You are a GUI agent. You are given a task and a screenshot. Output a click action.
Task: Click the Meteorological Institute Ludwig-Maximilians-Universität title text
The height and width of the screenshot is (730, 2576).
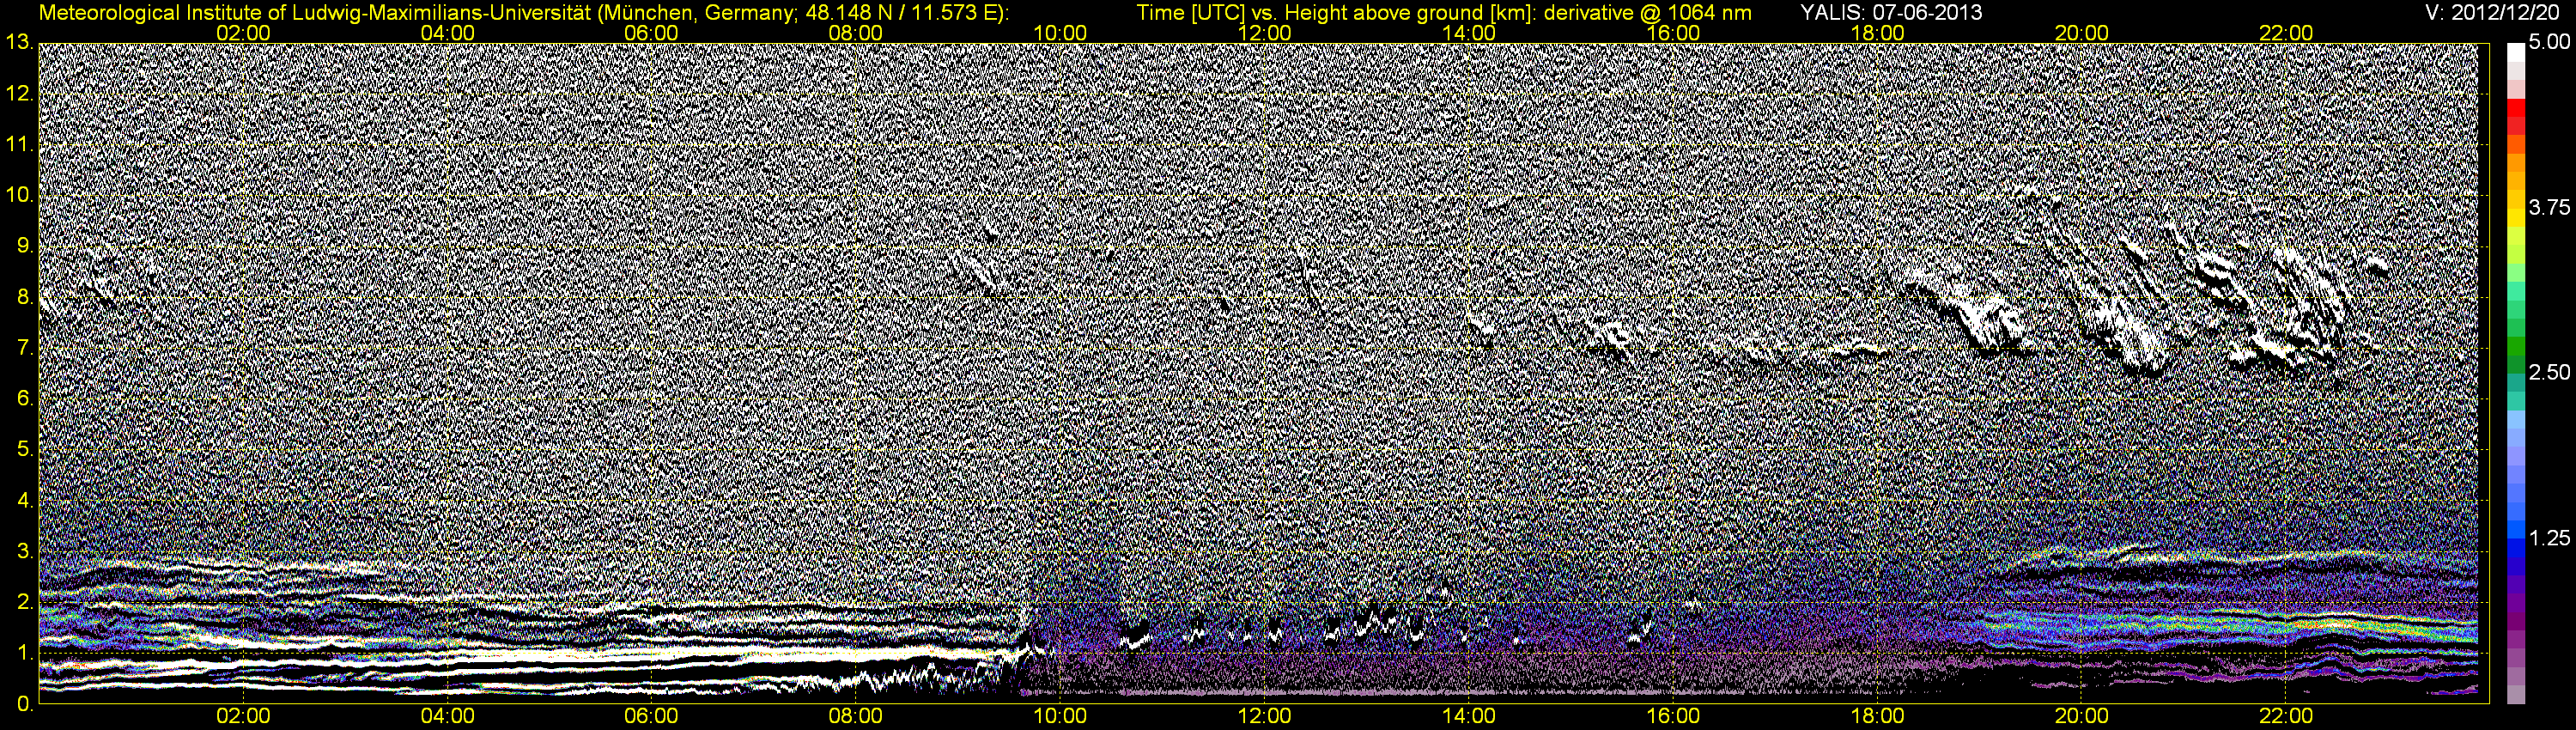523,13
